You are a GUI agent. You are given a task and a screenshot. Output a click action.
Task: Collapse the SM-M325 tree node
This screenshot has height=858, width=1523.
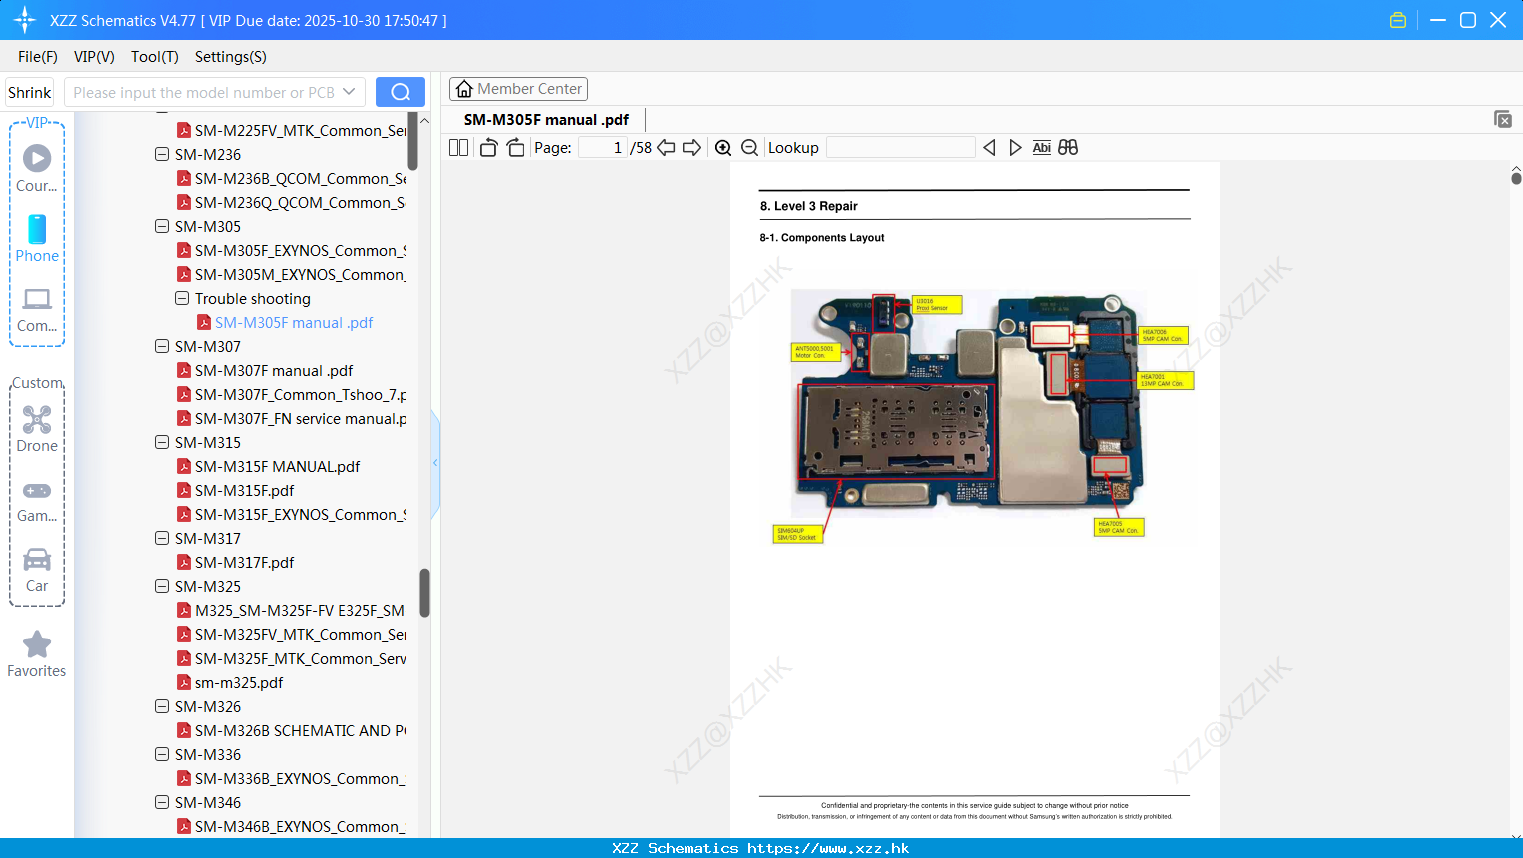pyautogui.click(x=162, y=586)
